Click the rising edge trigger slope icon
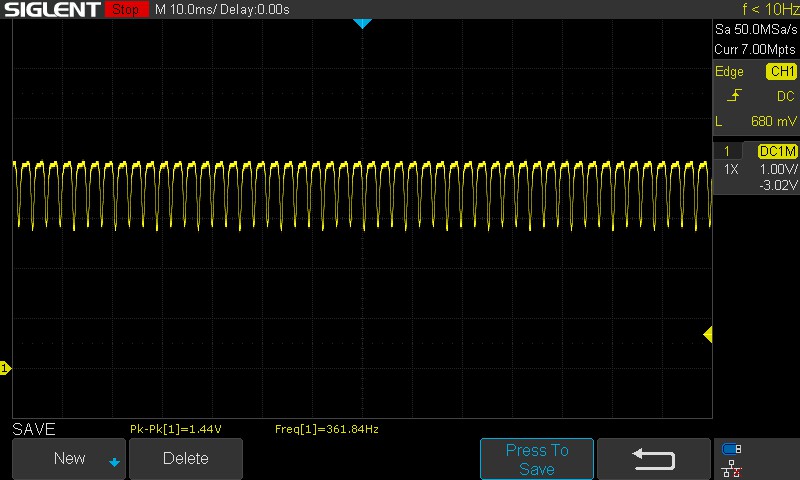Image resolution: width=800 pixels, height=480 pixels. (736, 96)
